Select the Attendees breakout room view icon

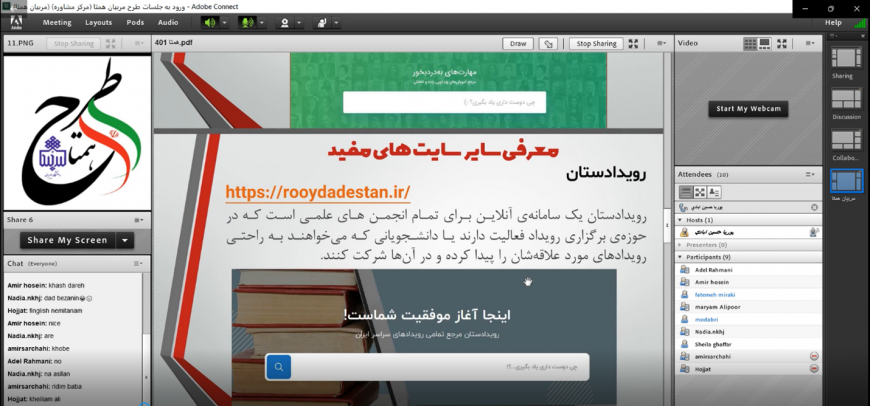click(x=700, y=192)
